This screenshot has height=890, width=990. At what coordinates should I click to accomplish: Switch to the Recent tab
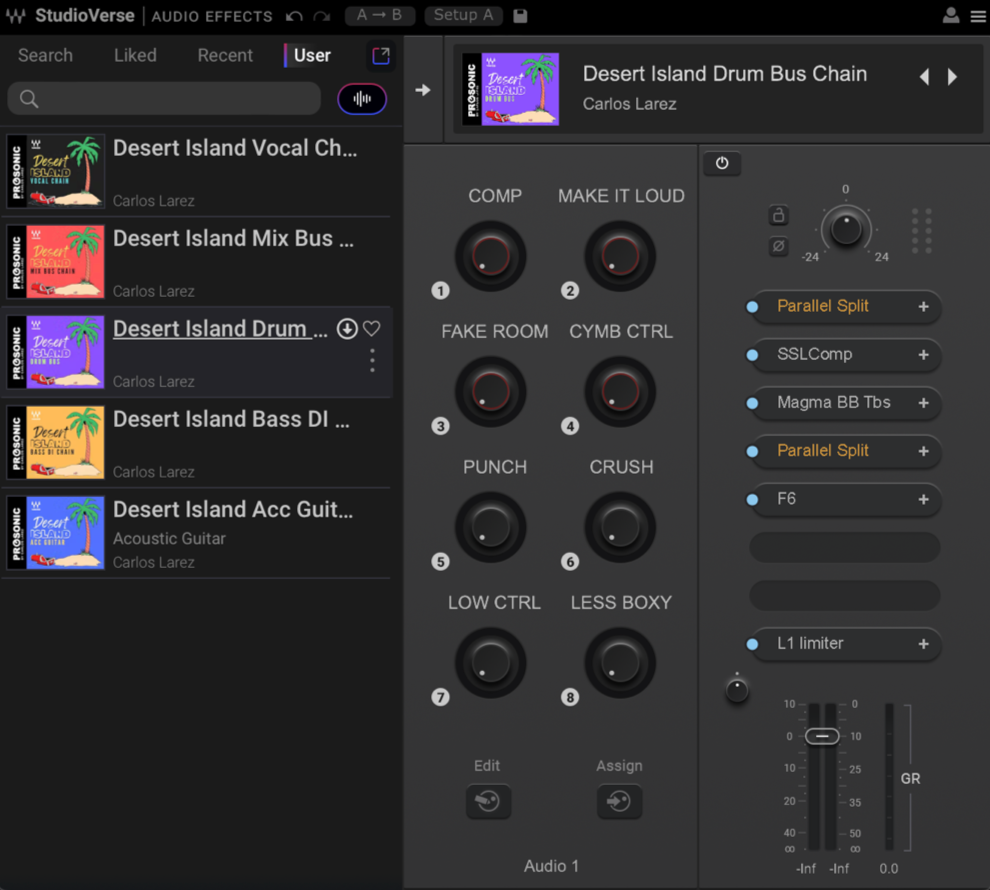coord(225,56)
